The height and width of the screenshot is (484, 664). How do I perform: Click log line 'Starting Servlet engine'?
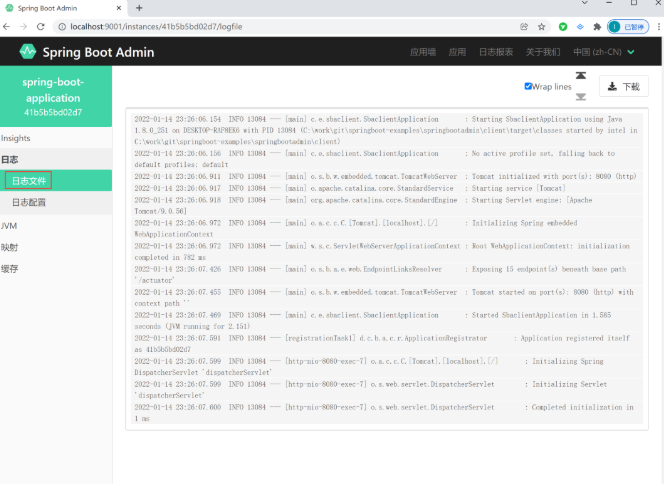click(387, 205)
